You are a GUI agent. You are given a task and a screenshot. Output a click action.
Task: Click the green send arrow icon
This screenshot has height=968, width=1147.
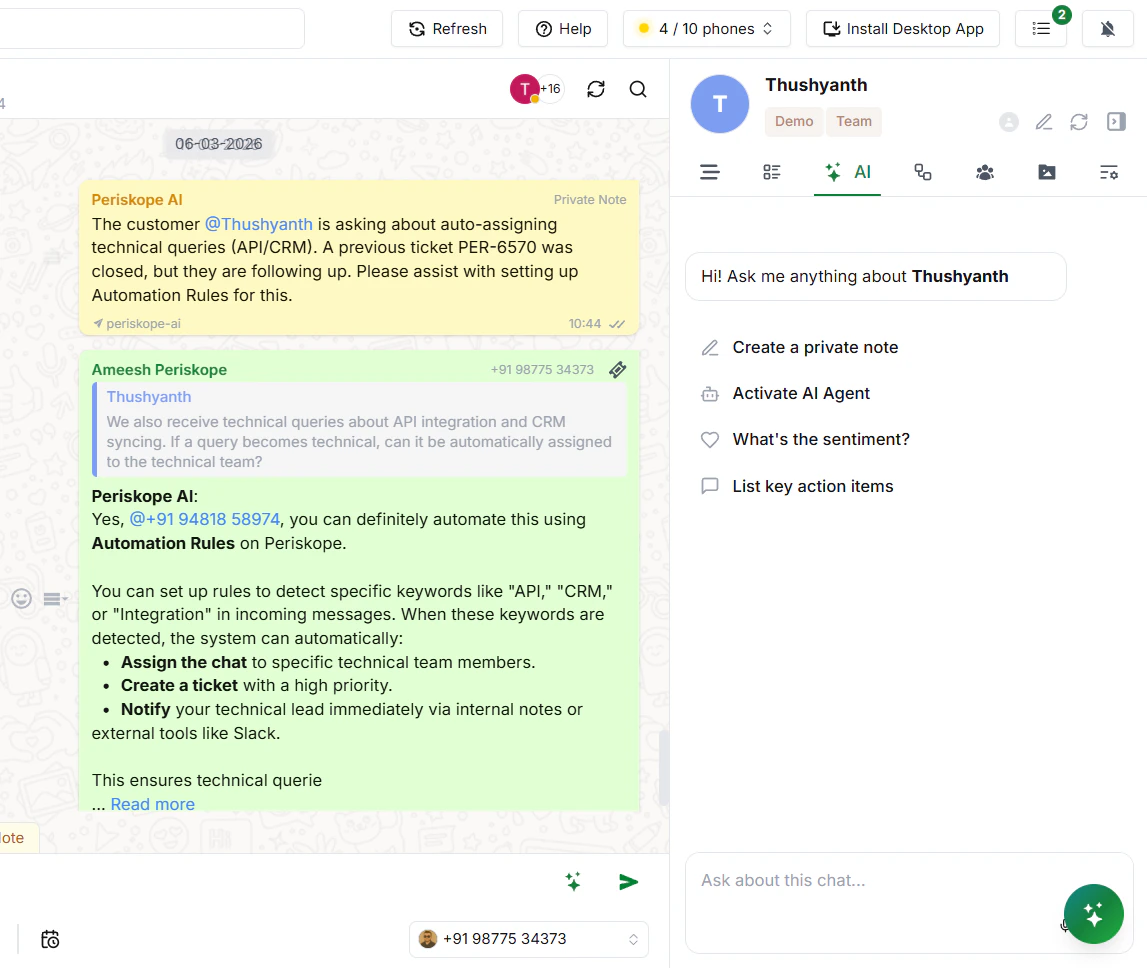pos(628,882)
